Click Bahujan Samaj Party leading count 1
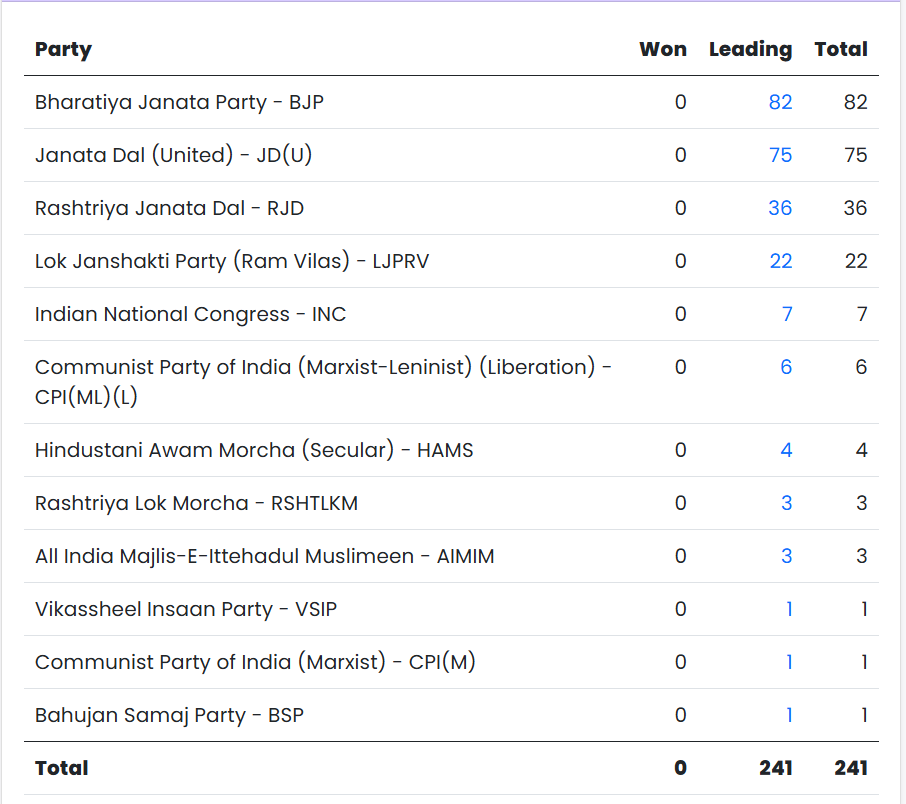Viewport: 906px width, 804px height. click(x=788, y=715)
